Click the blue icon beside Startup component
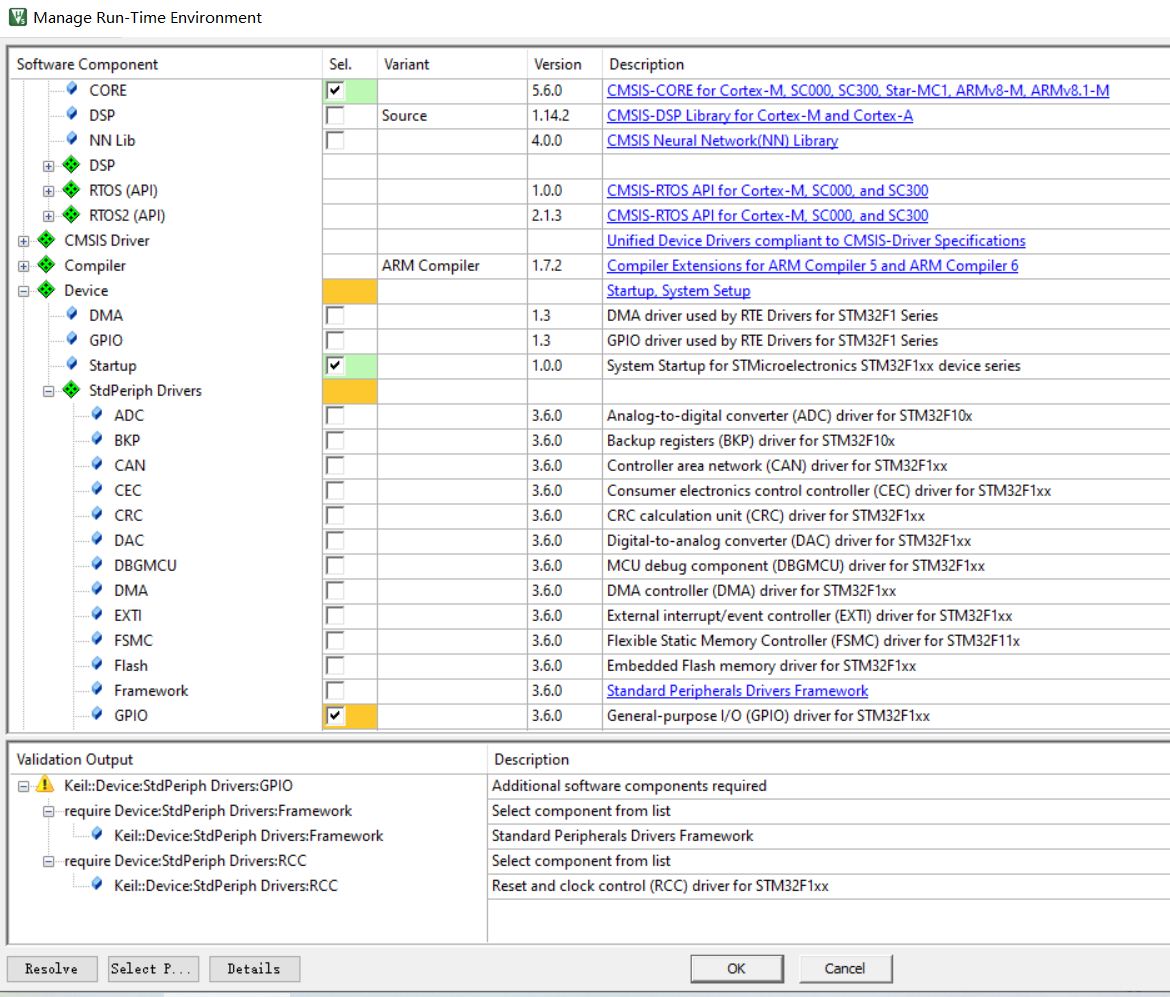 point(72,365)
